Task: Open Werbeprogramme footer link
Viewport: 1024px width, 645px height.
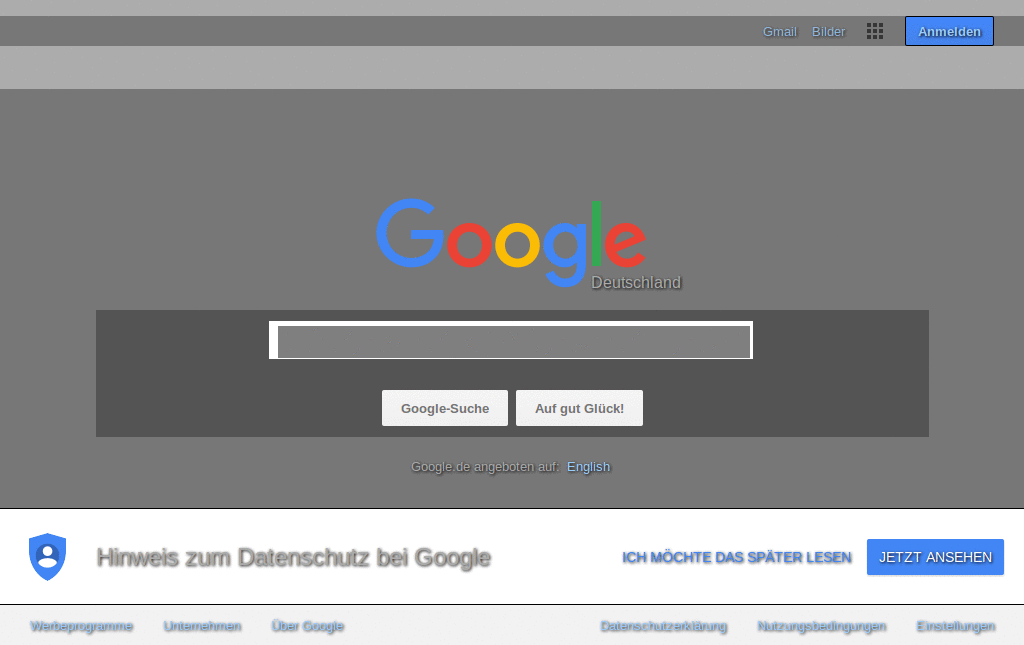Action: [x=82, y=626]
